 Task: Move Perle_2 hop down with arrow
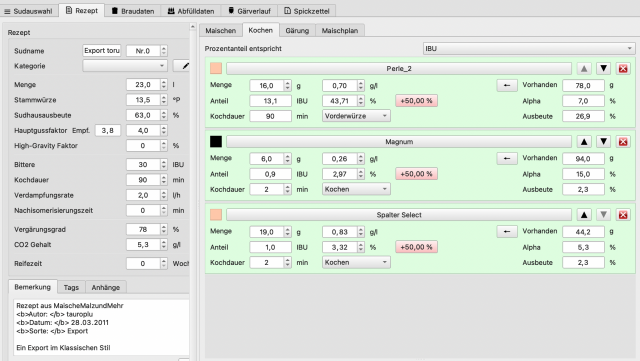coord(603,69)
